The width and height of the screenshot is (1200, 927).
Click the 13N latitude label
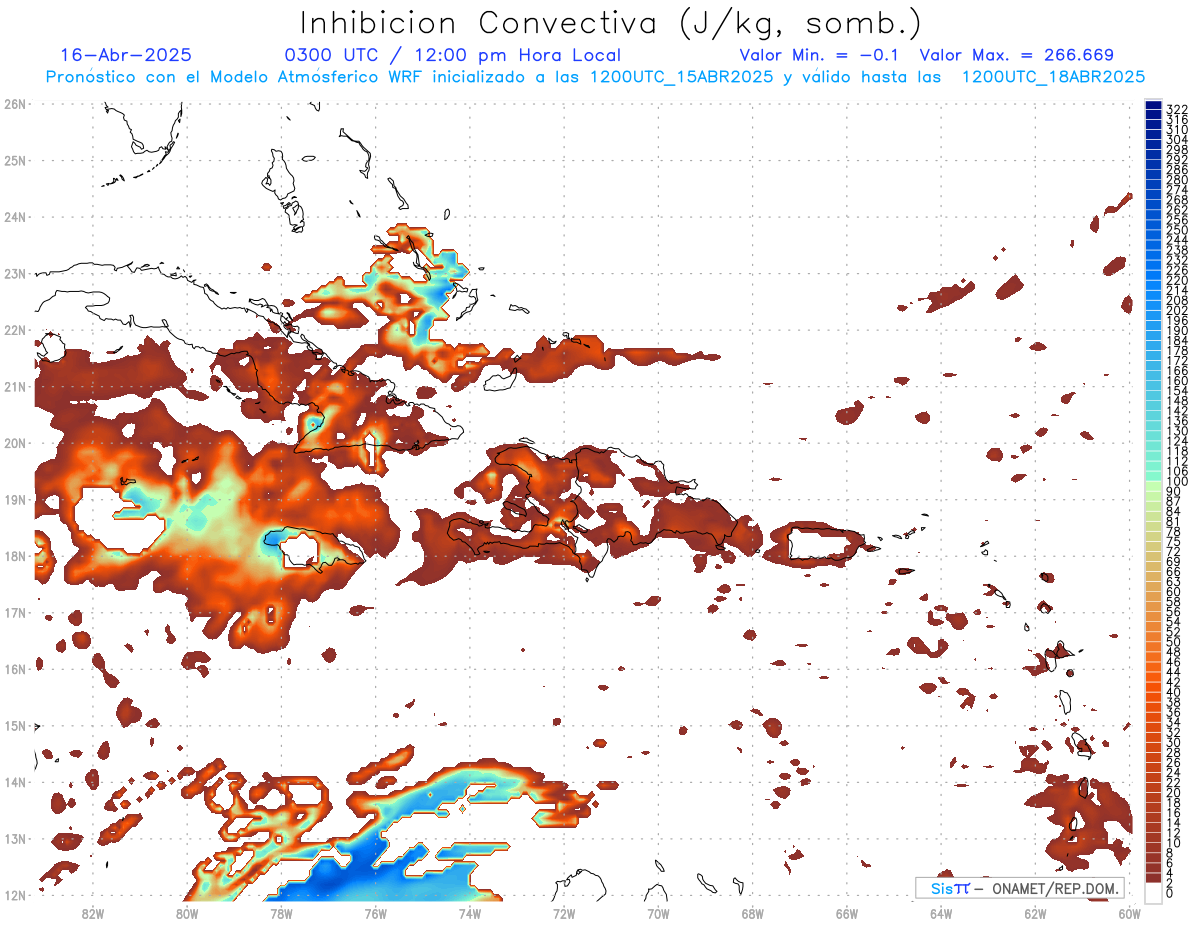click(14, 838)
